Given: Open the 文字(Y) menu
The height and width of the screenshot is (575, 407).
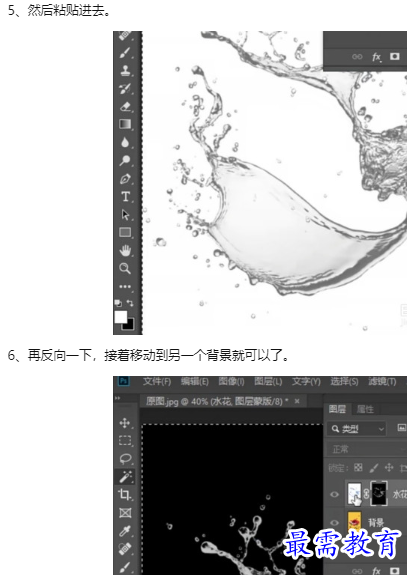Looking at the screenshot, I should click(x=306, y=382).
